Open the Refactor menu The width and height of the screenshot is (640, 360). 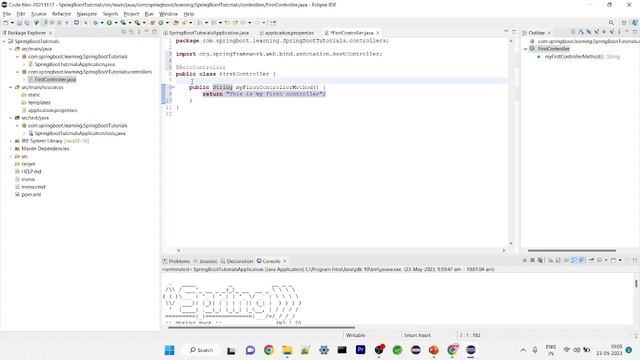62,14
